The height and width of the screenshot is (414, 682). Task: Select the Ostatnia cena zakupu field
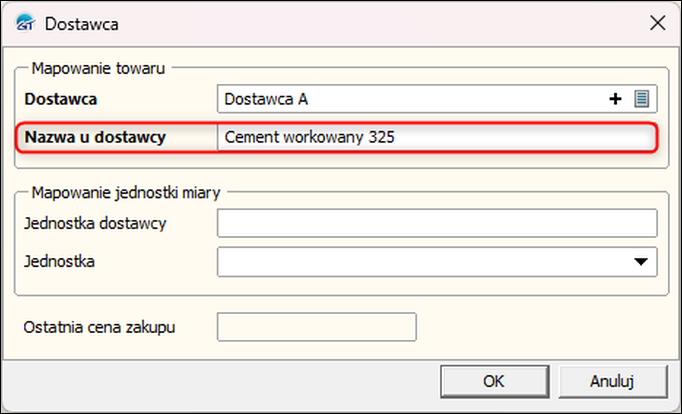316,327
